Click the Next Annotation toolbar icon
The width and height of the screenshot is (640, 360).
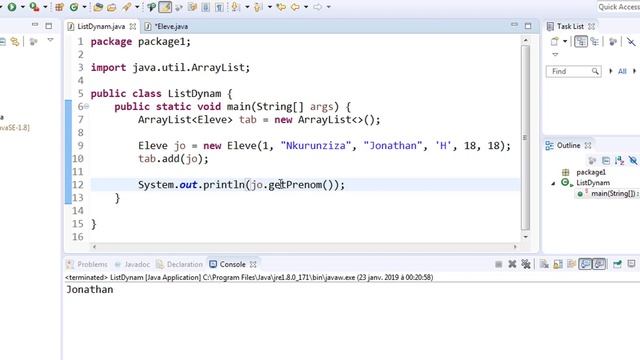236,7
